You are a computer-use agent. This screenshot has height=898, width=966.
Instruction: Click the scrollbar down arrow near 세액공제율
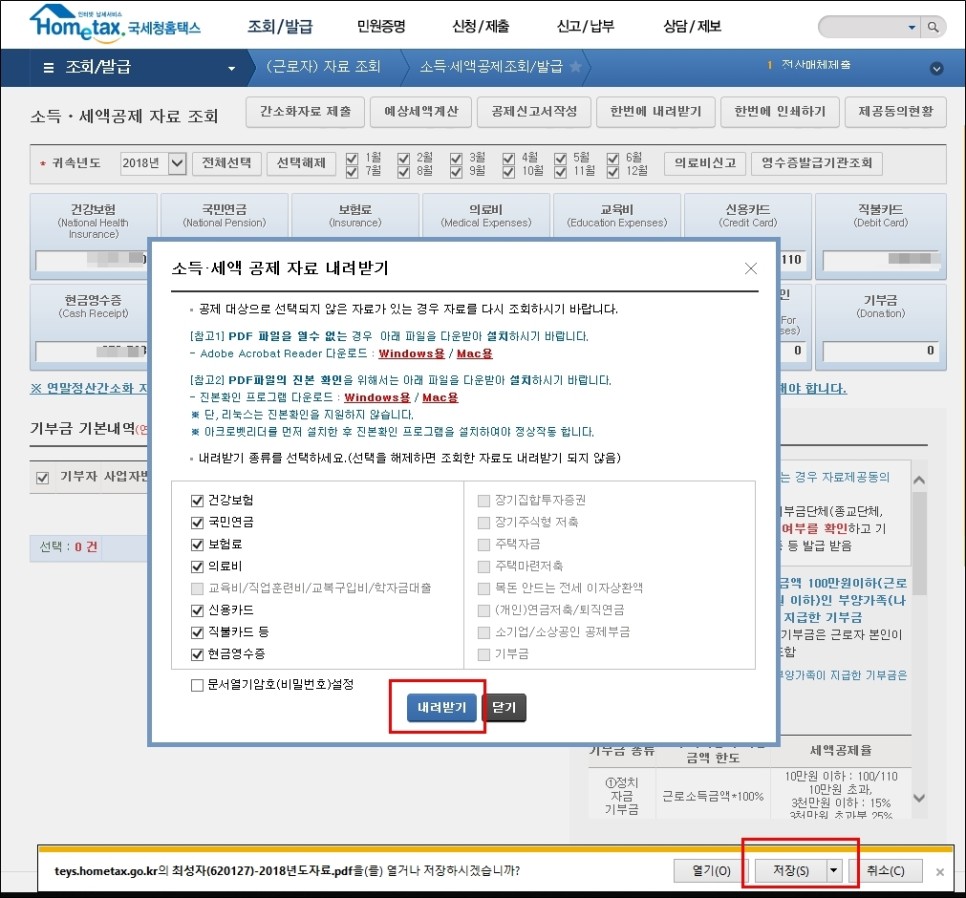click(x=919, y=798)
